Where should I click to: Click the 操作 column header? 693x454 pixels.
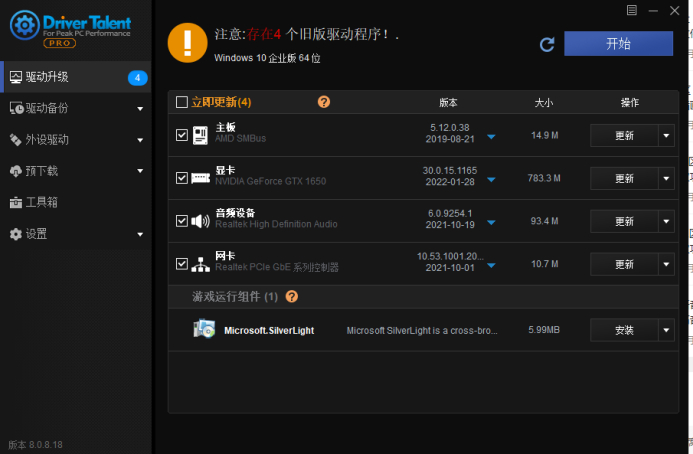click(x=629, y=103)
